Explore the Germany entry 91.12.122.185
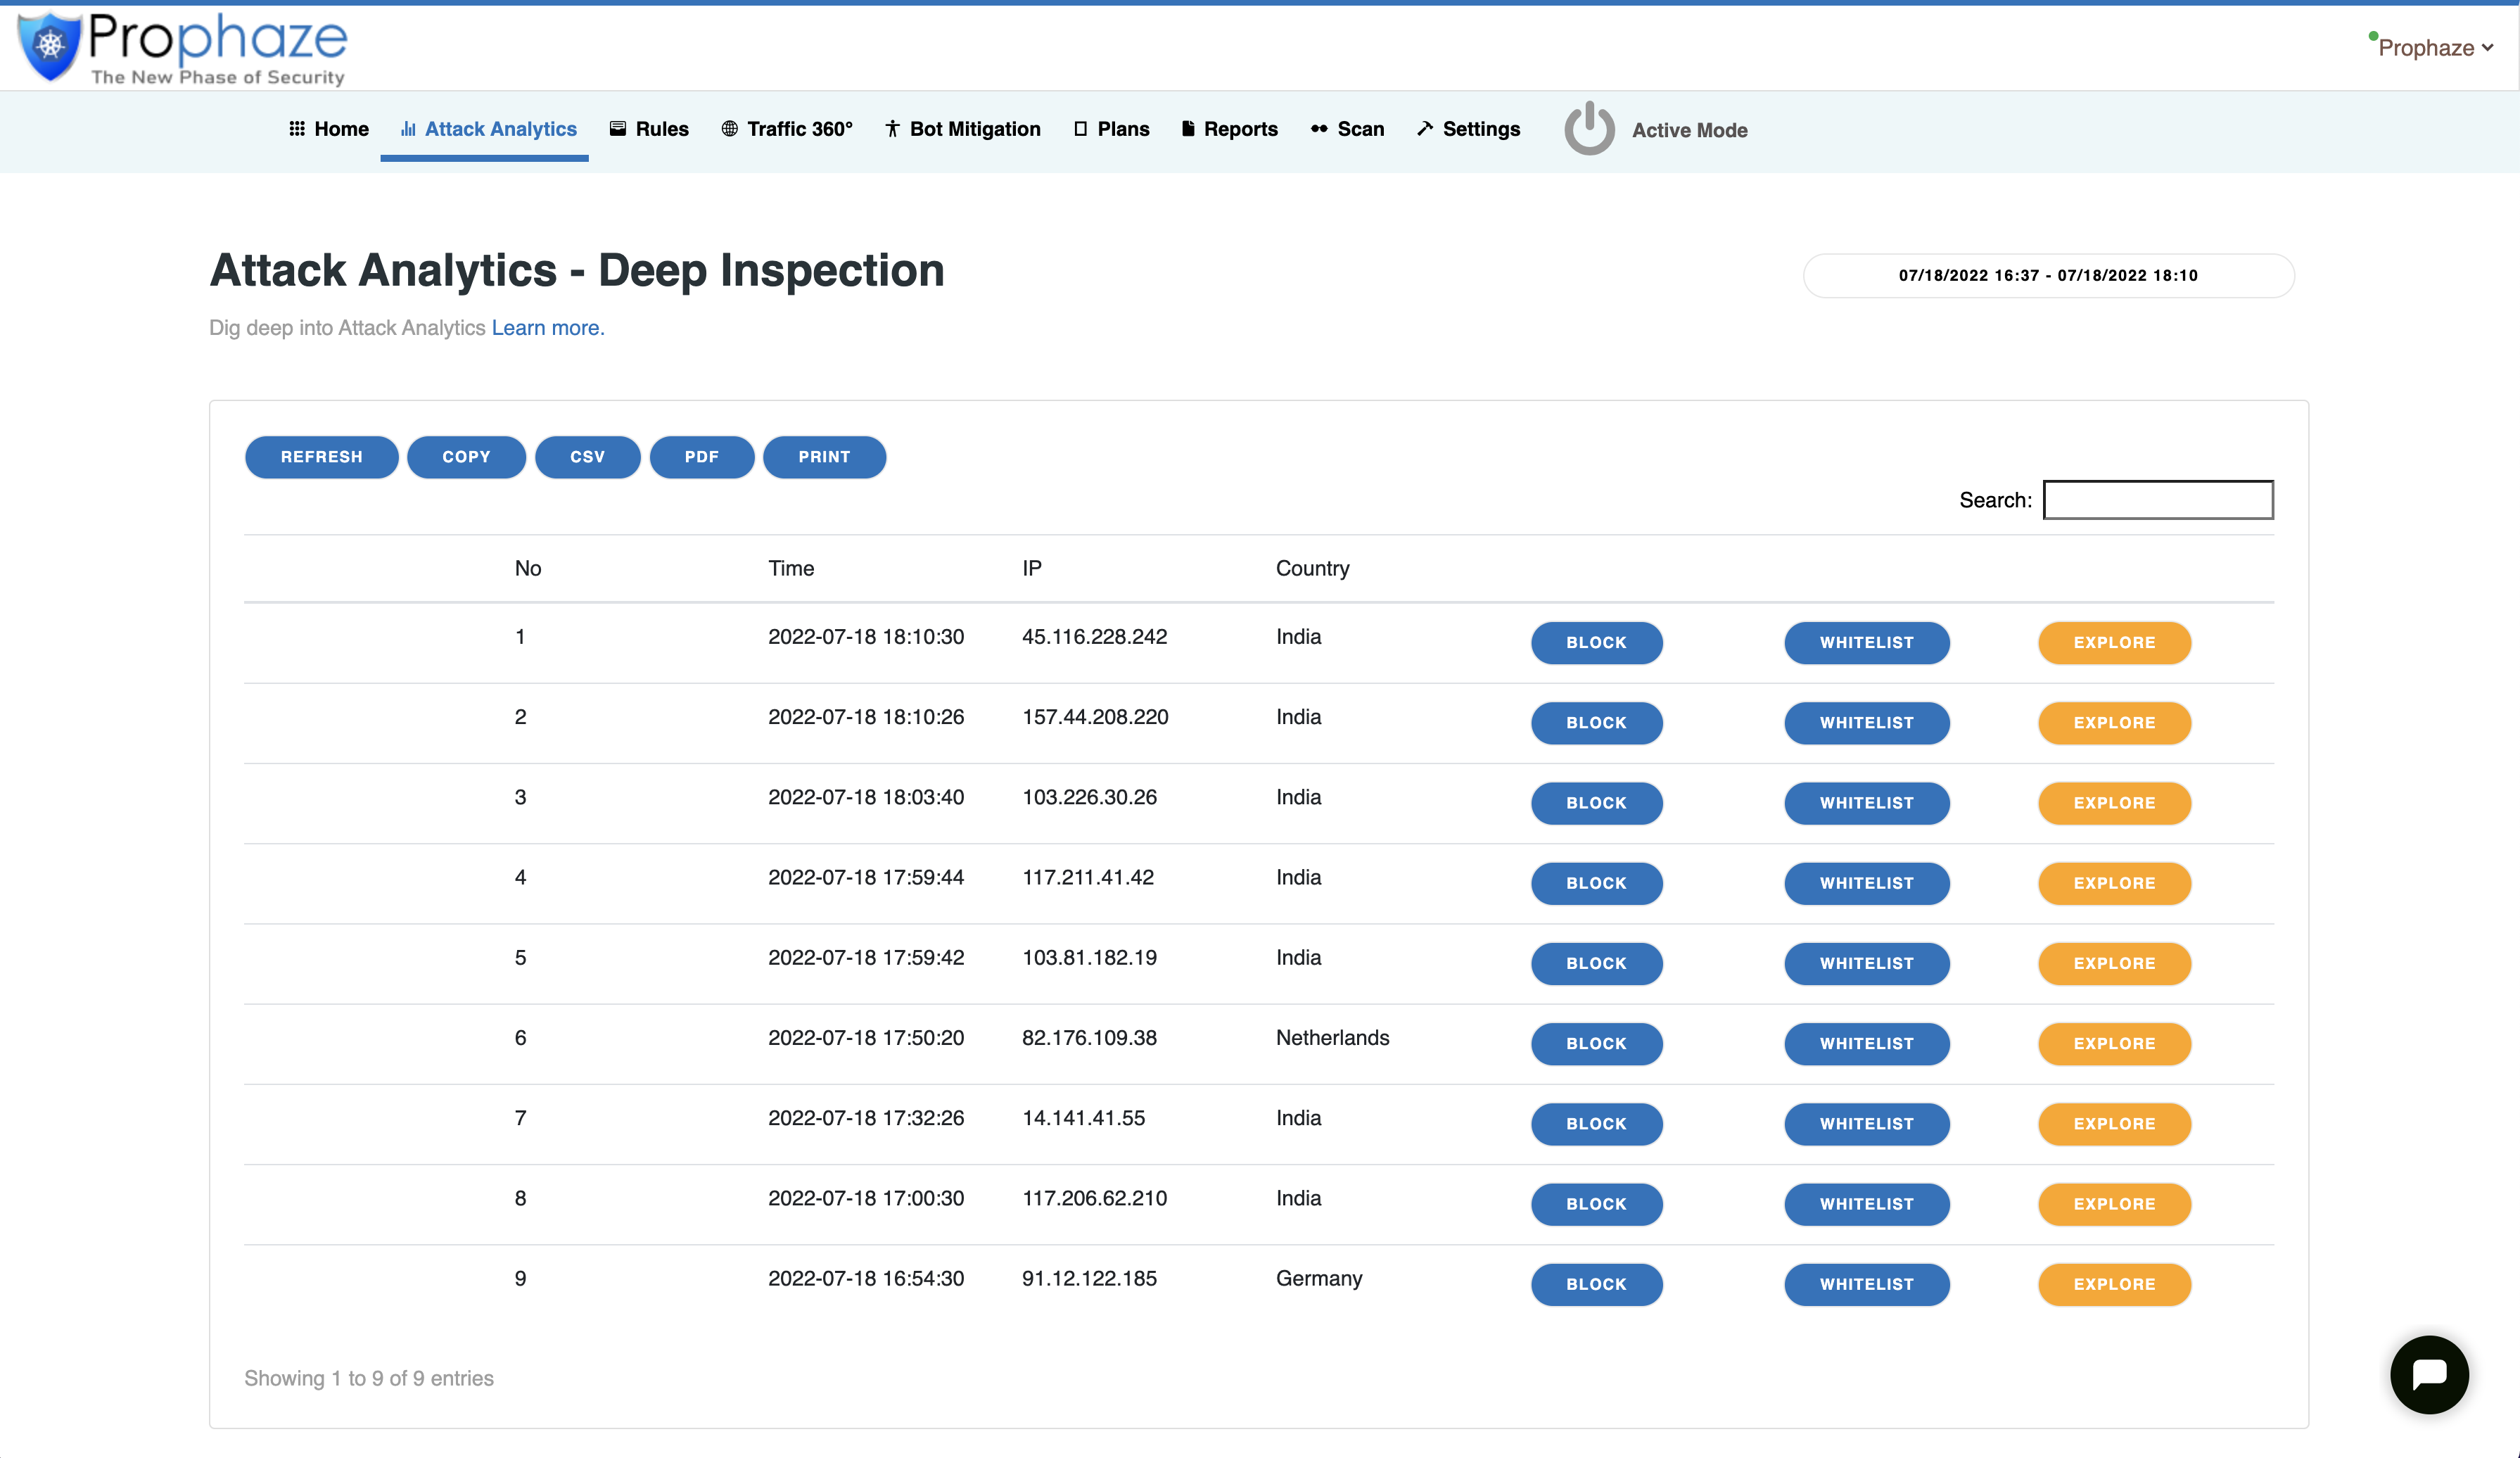 pyautogui.click(x=2114, y=1284)
